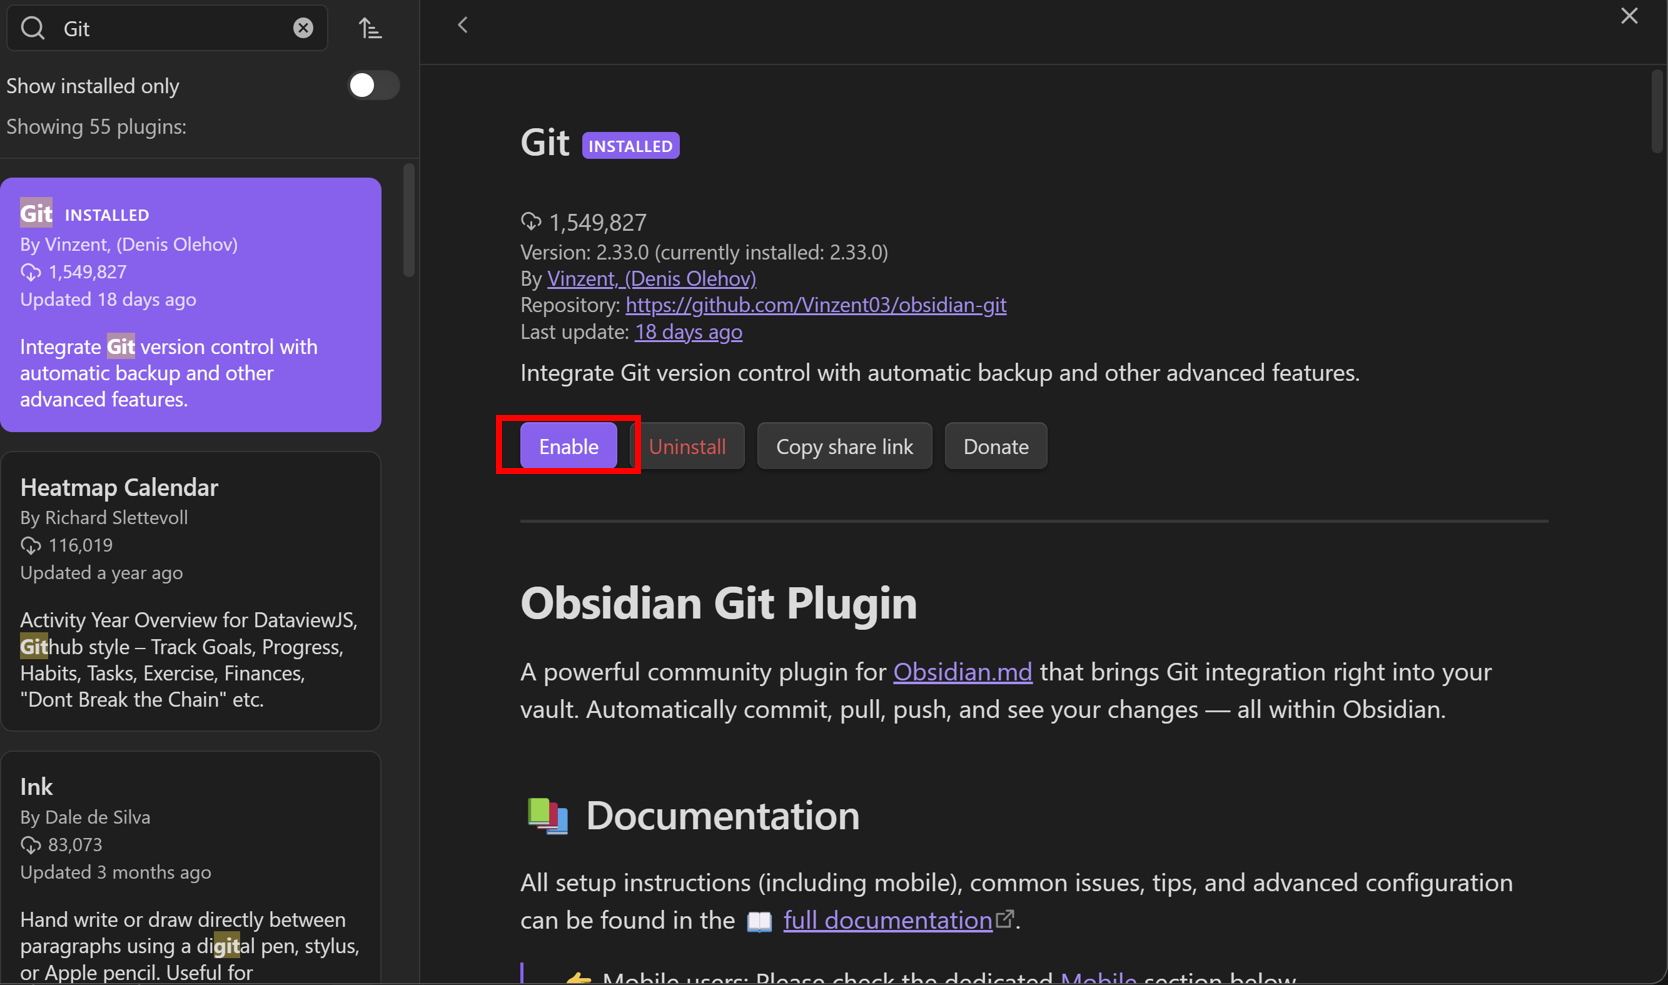Open the plugin sort order options
Screen dimensions: 1668x985
click(371, 28)
